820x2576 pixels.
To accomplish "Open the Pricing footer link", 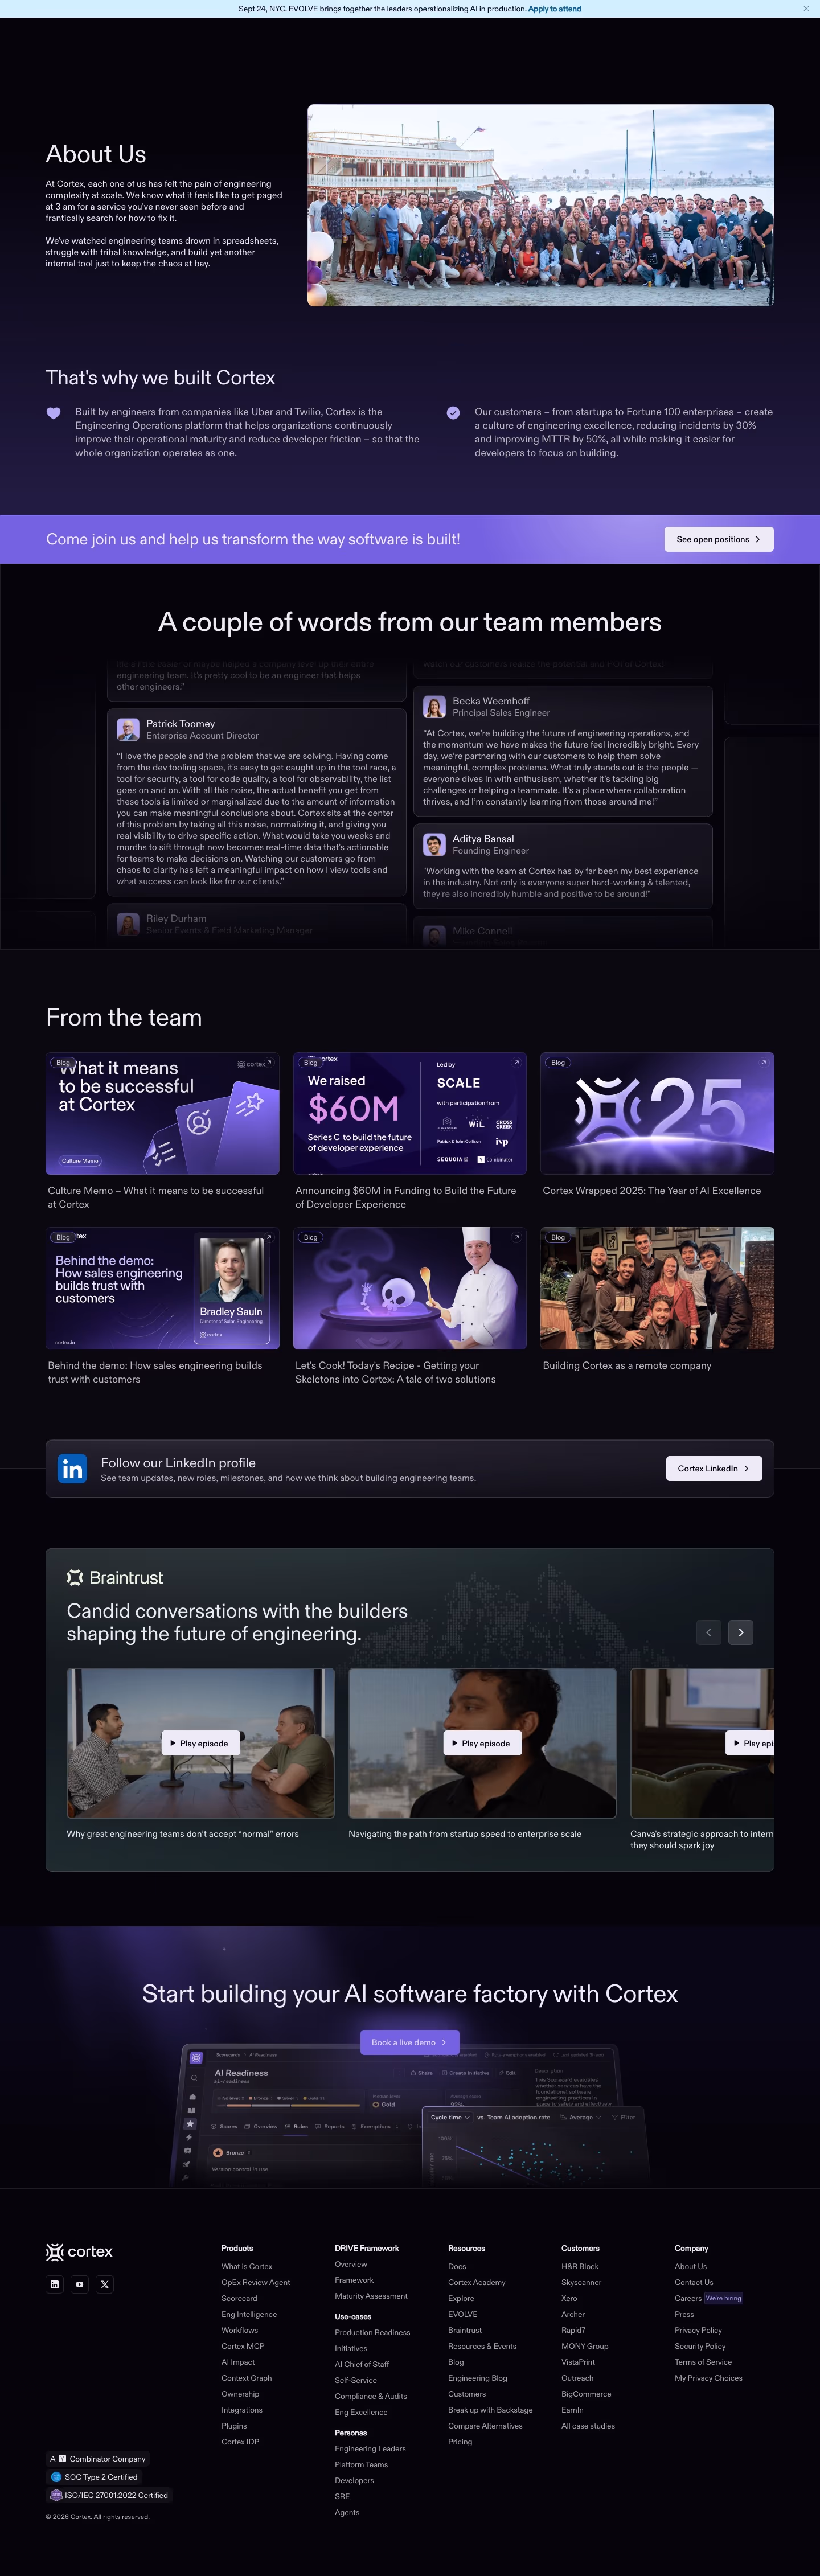I will (x=460, y=2442).
